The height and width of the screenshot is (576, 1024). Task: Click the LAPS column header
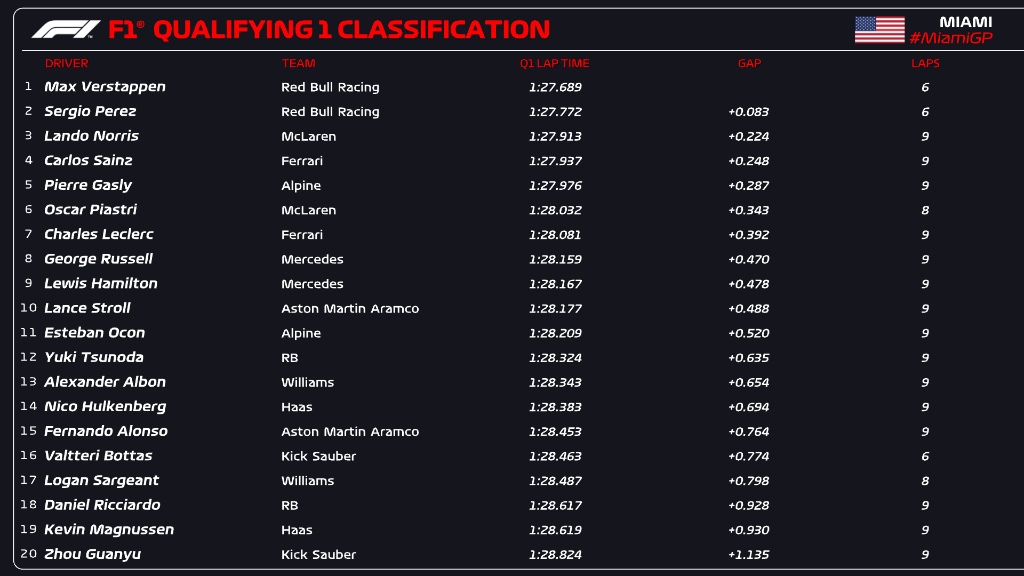[925, 63]
